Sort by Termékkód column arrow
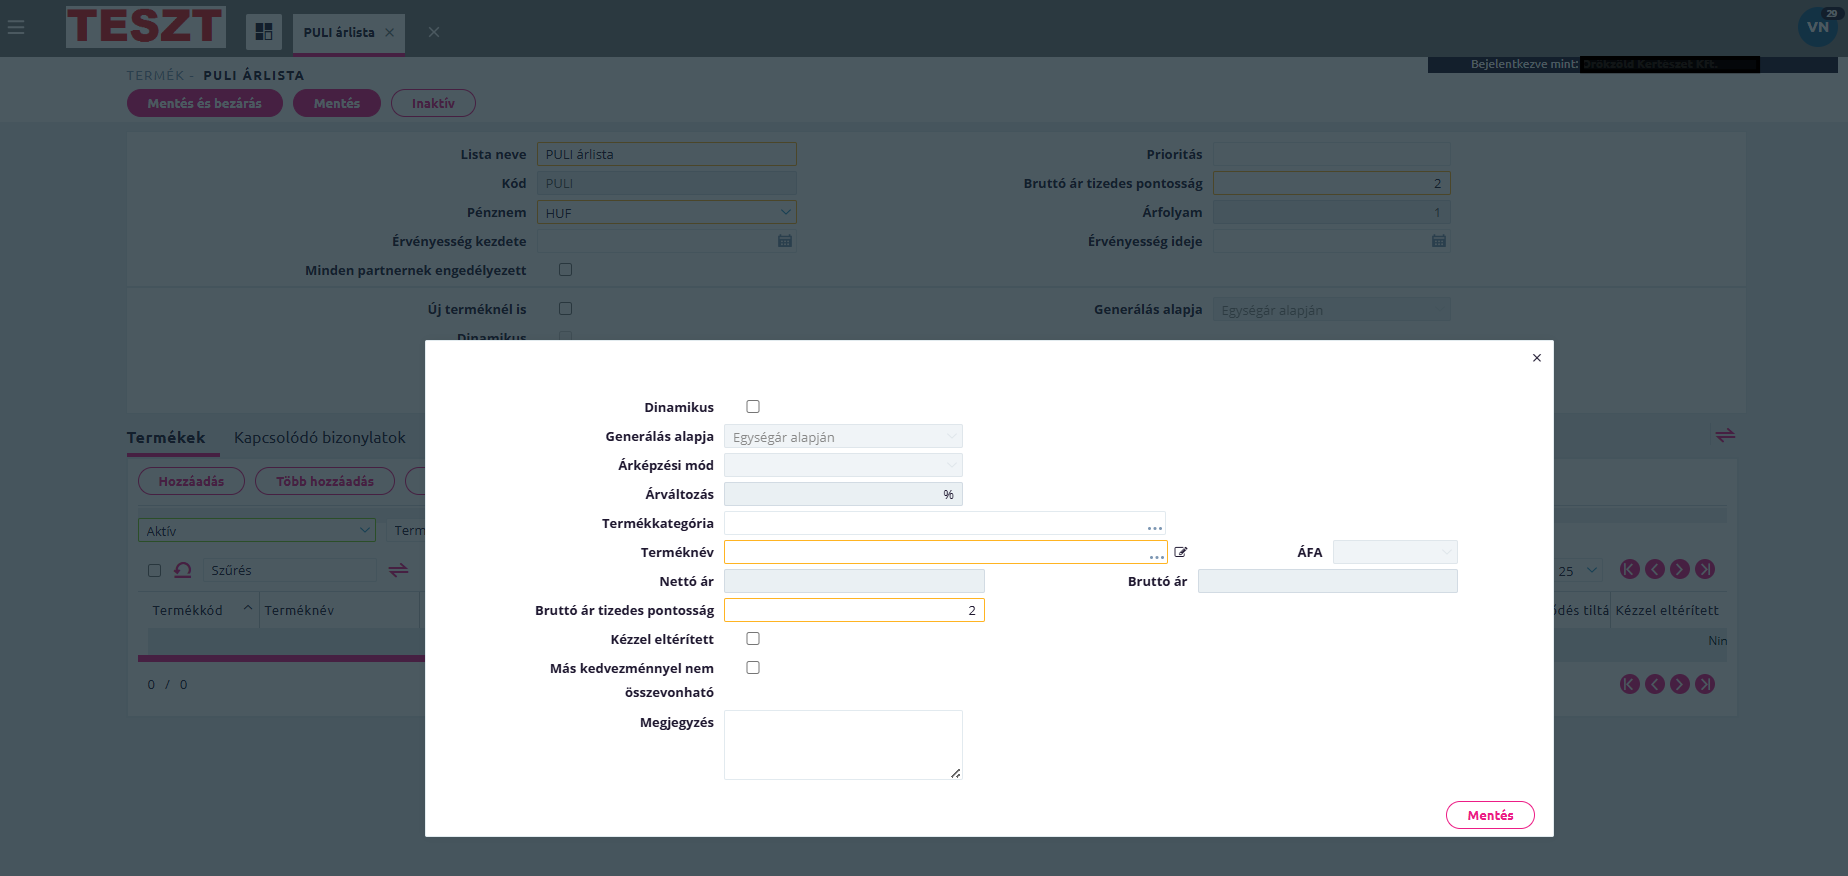Screen dimensions: 1848x876 click(248, 608)
